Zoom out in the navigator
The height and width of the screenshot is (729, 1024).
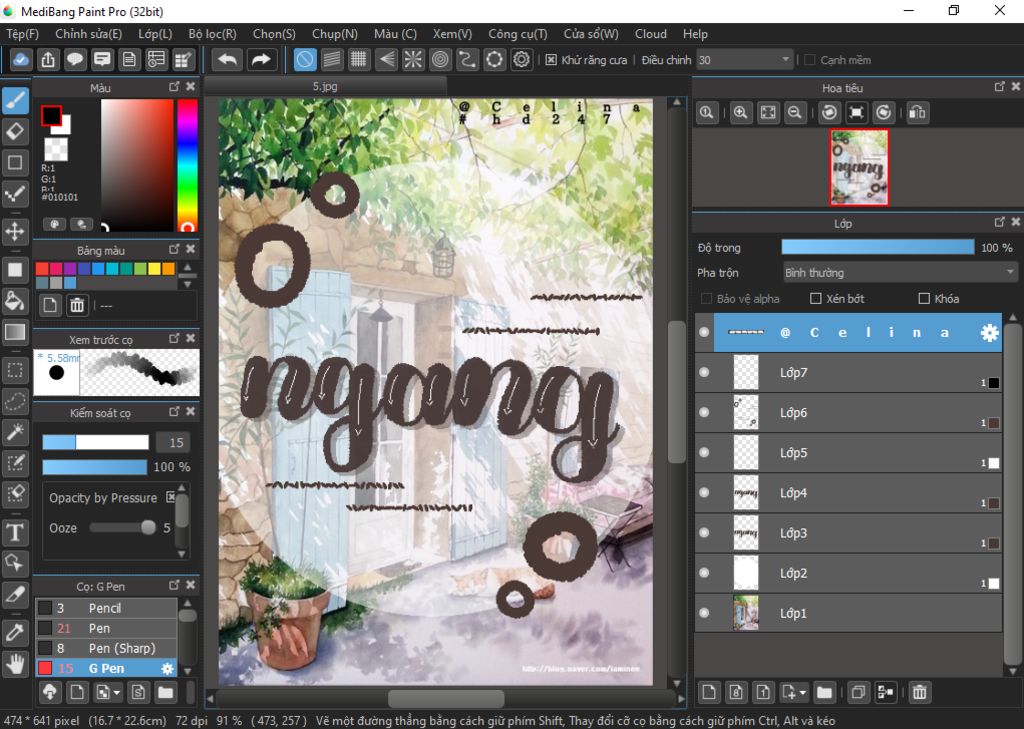click(795, 112)
